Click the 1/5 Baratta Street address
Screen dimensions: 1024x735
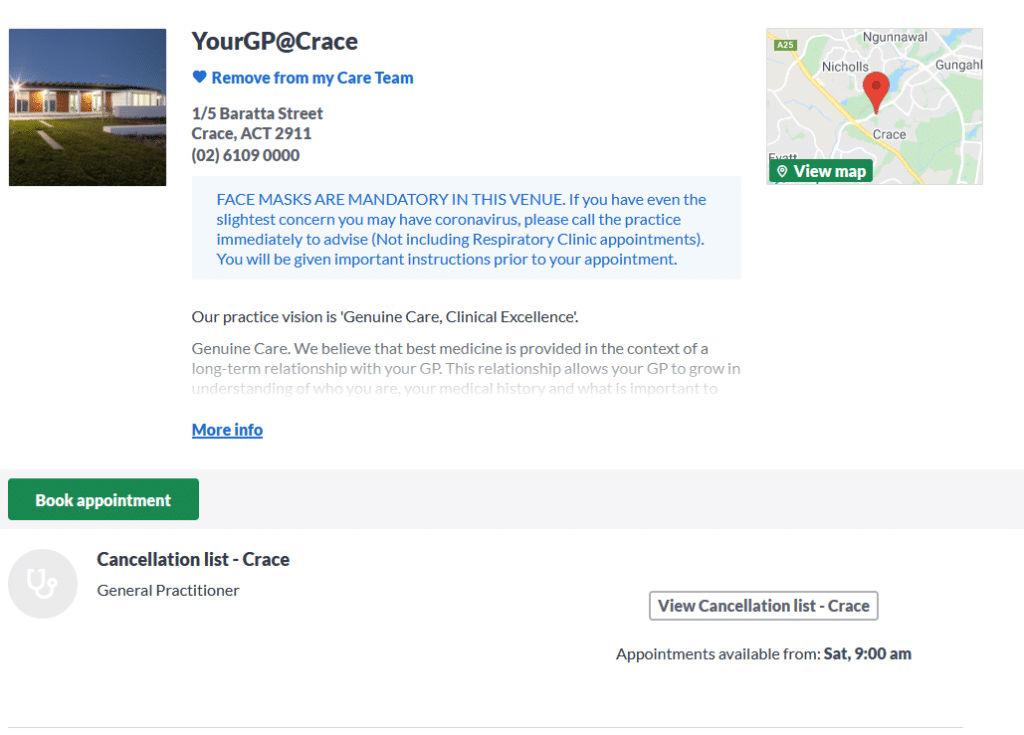pos(257,114)
